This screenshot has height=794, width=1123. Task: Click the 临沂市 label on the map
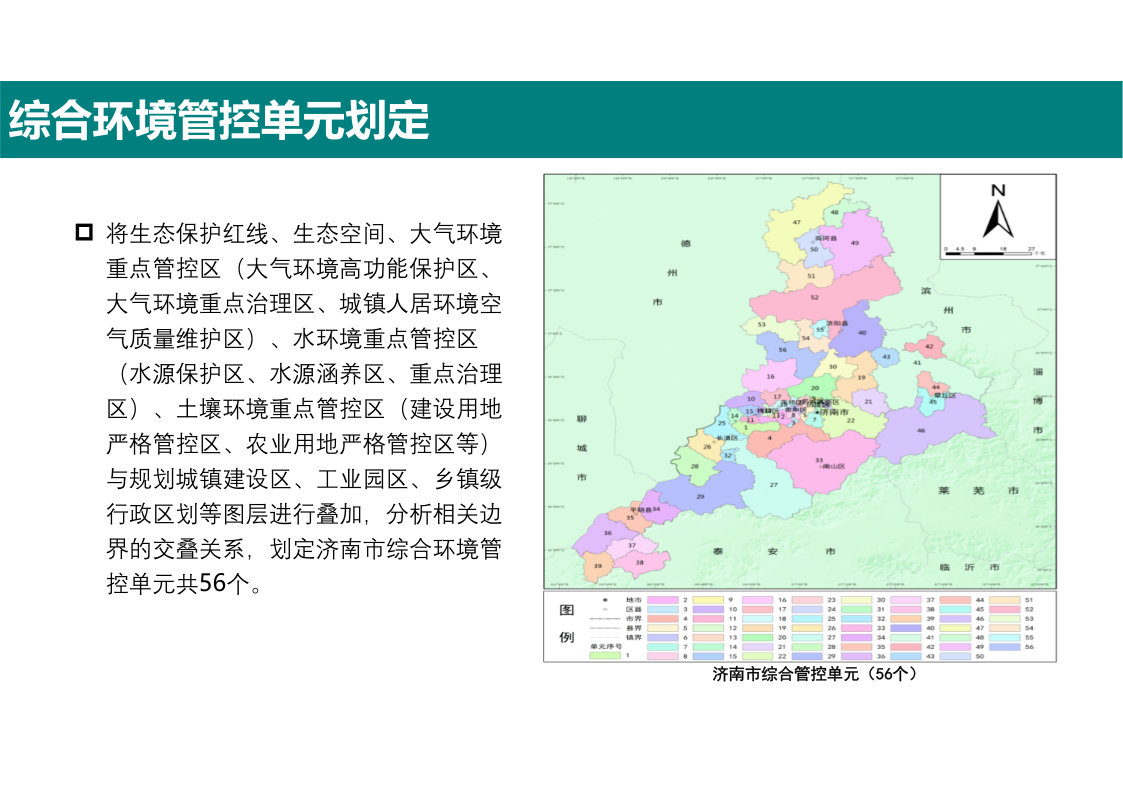(x=970, y=567)
